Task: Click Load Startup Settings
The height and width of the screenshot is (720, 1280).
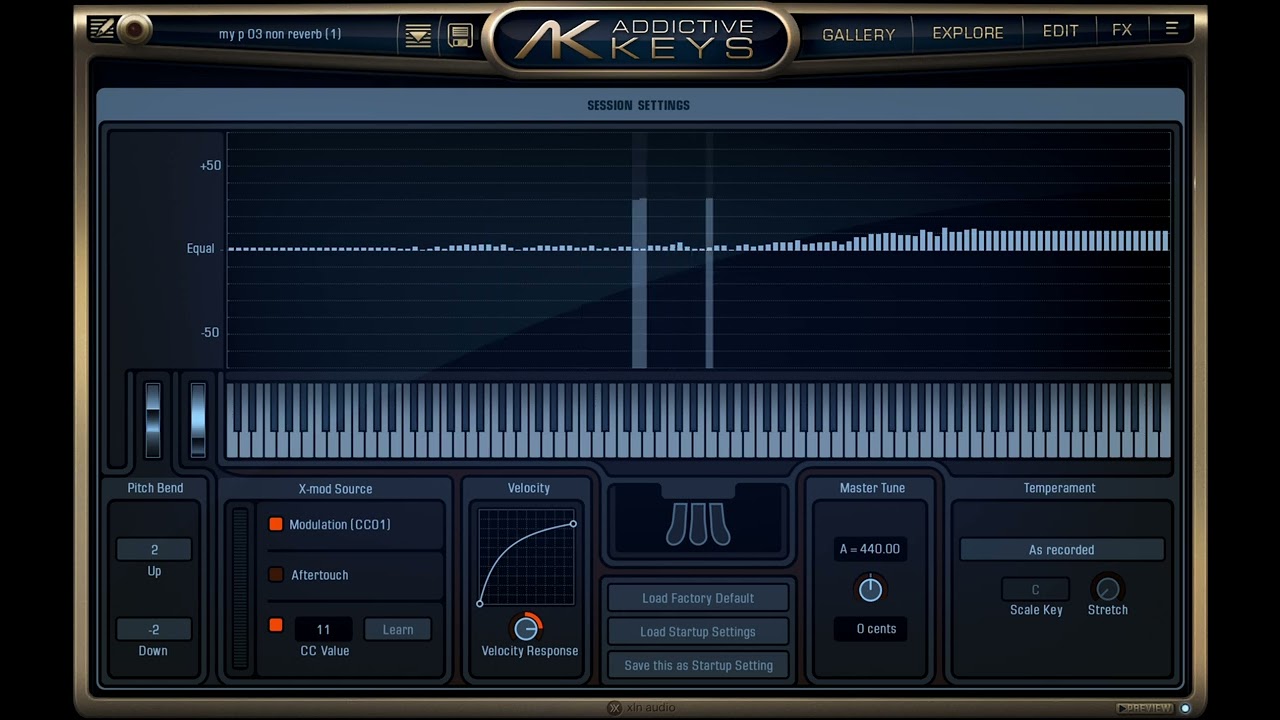Action: click(698, 632)
